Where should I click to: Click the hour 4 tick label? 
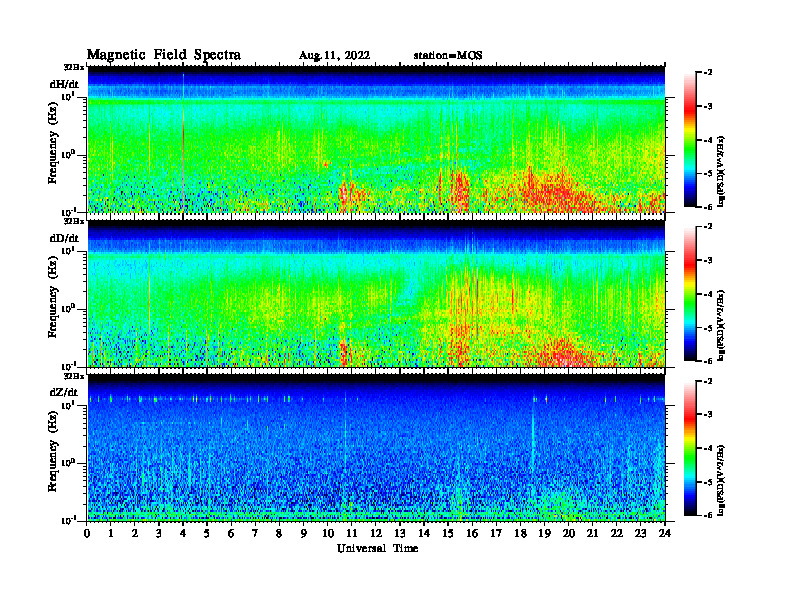tap(183, 534)
